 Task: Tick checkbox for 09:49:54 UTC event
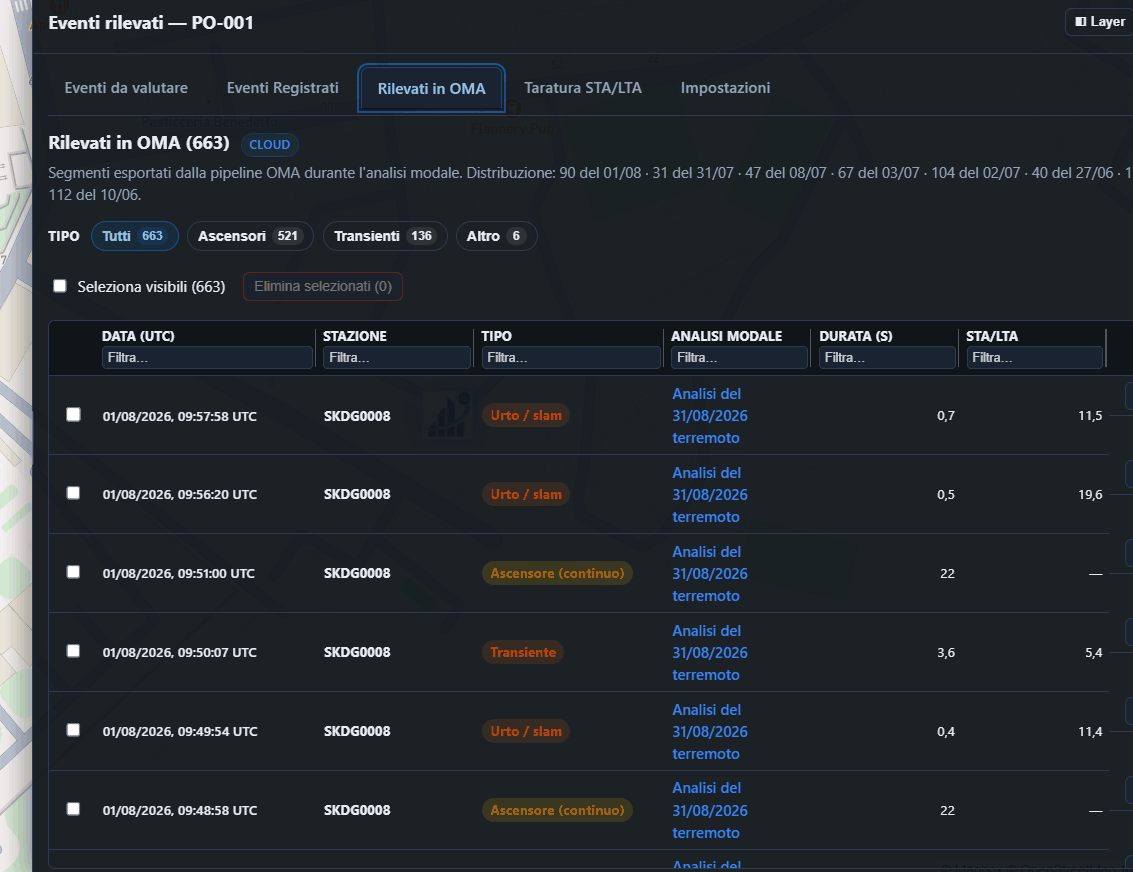click(x=73, y=730)
